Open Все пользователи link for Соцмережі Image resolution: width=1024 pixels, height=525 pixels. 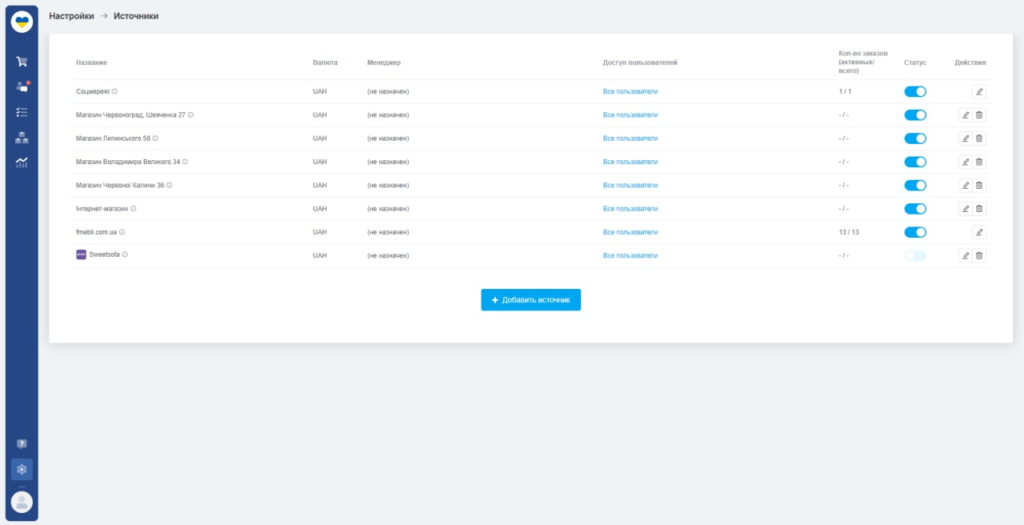pyautogui.click(x=630, y=91)
